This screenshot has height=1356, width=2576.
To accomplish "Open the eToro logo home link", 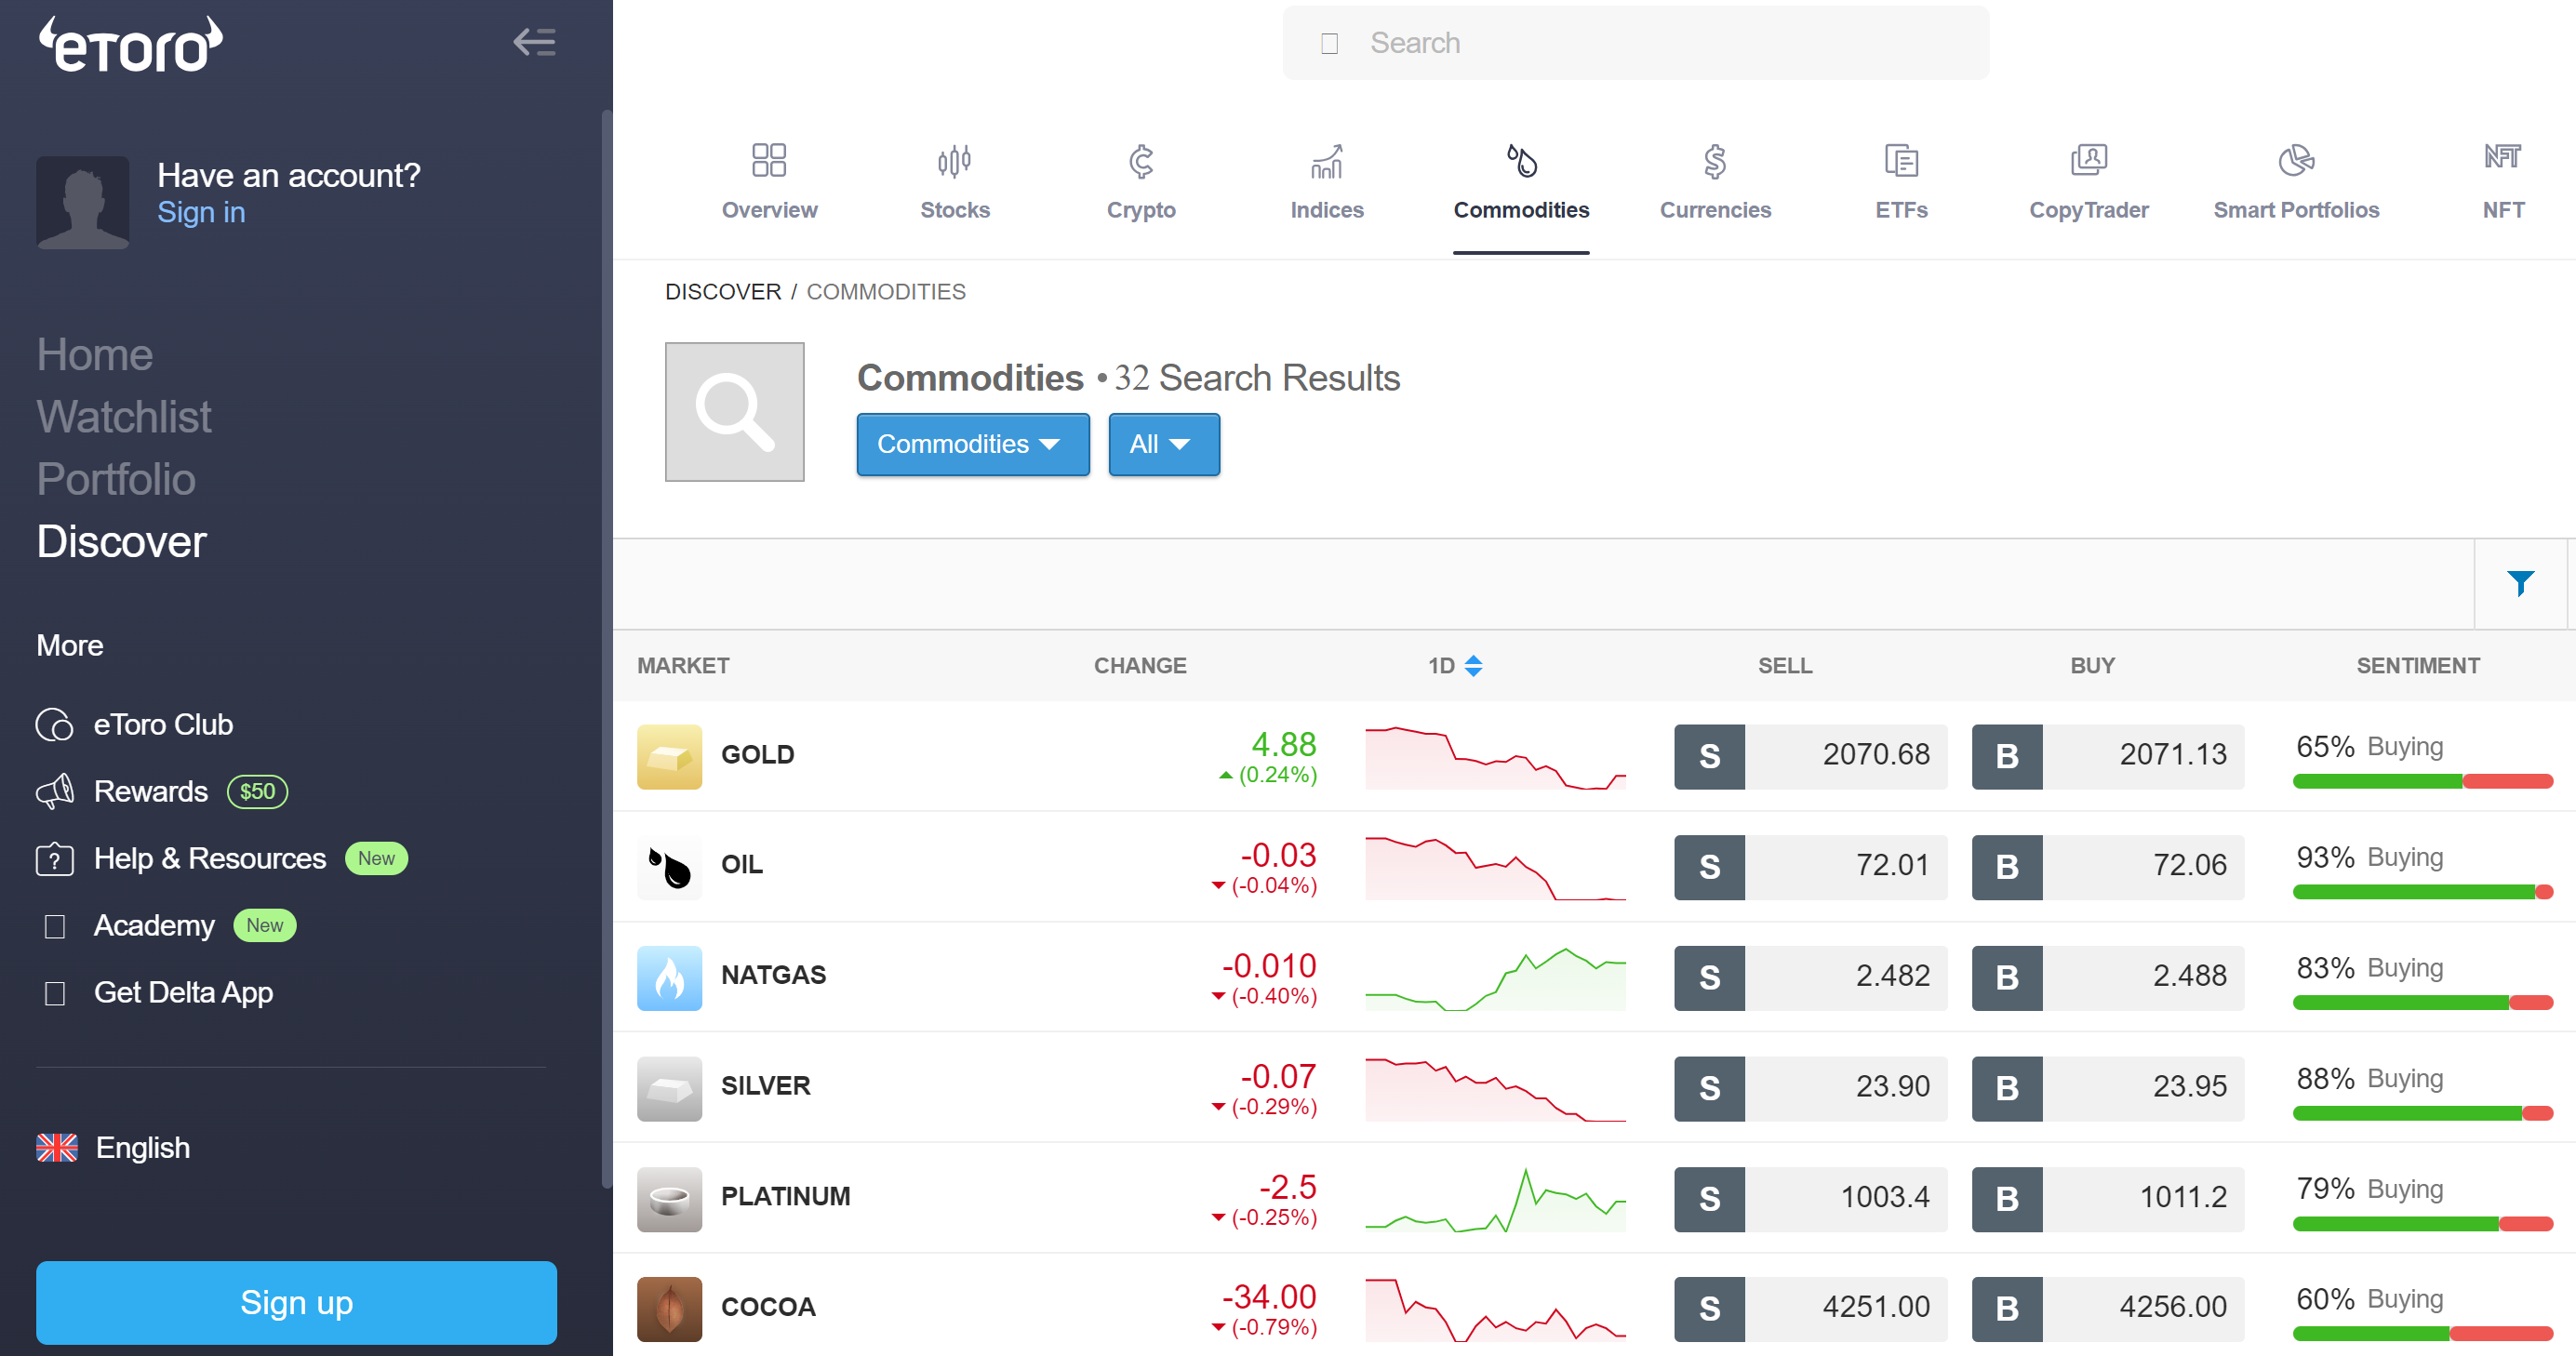I will pyautogui.click(x=130, y=45).
